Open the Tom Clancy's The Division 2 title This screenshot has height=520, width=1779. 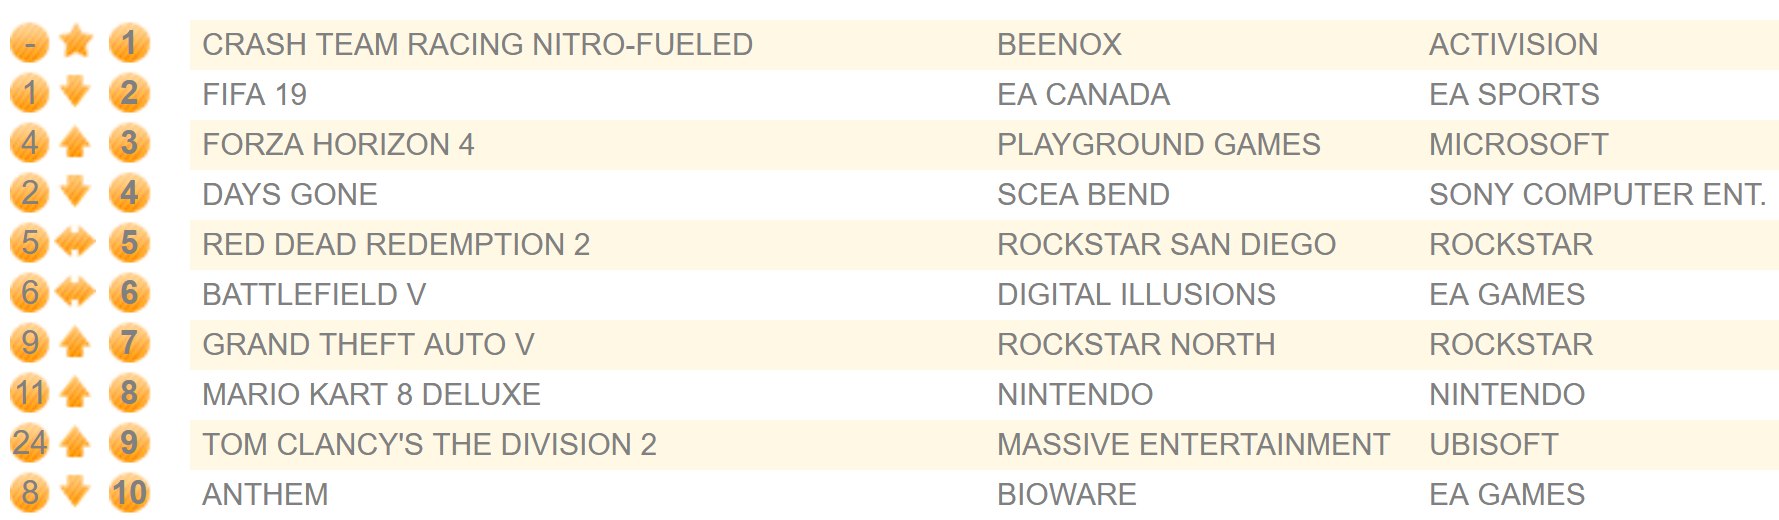coord(429,445)
